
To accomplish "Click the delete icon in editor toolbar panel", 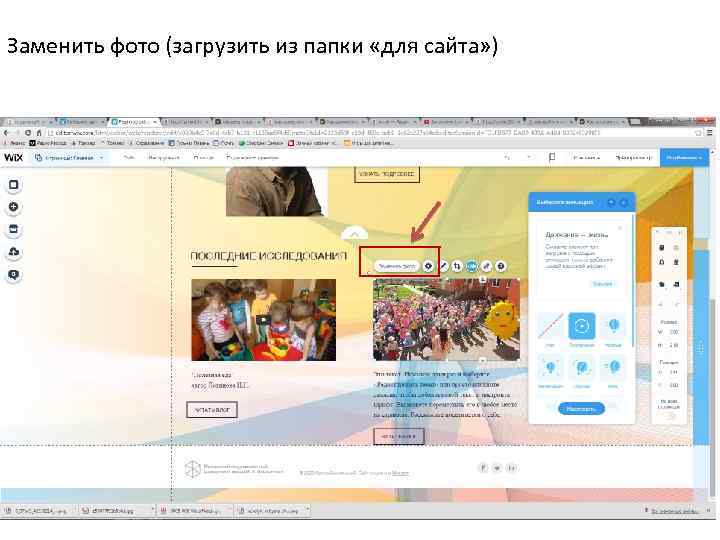I will 676,262.
